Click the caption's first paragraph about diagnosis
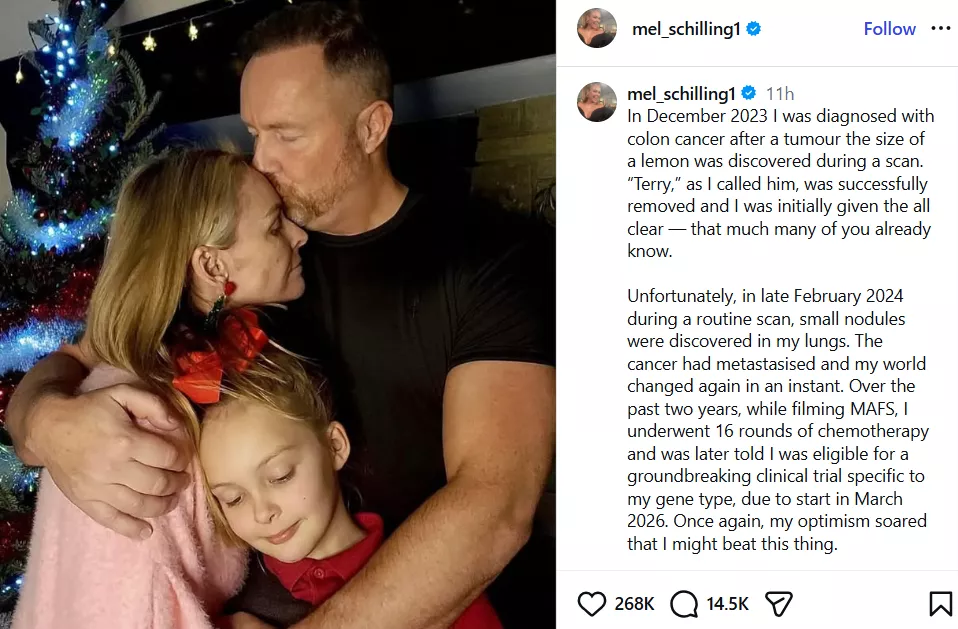The image size is (958, 629). (780, 183)
